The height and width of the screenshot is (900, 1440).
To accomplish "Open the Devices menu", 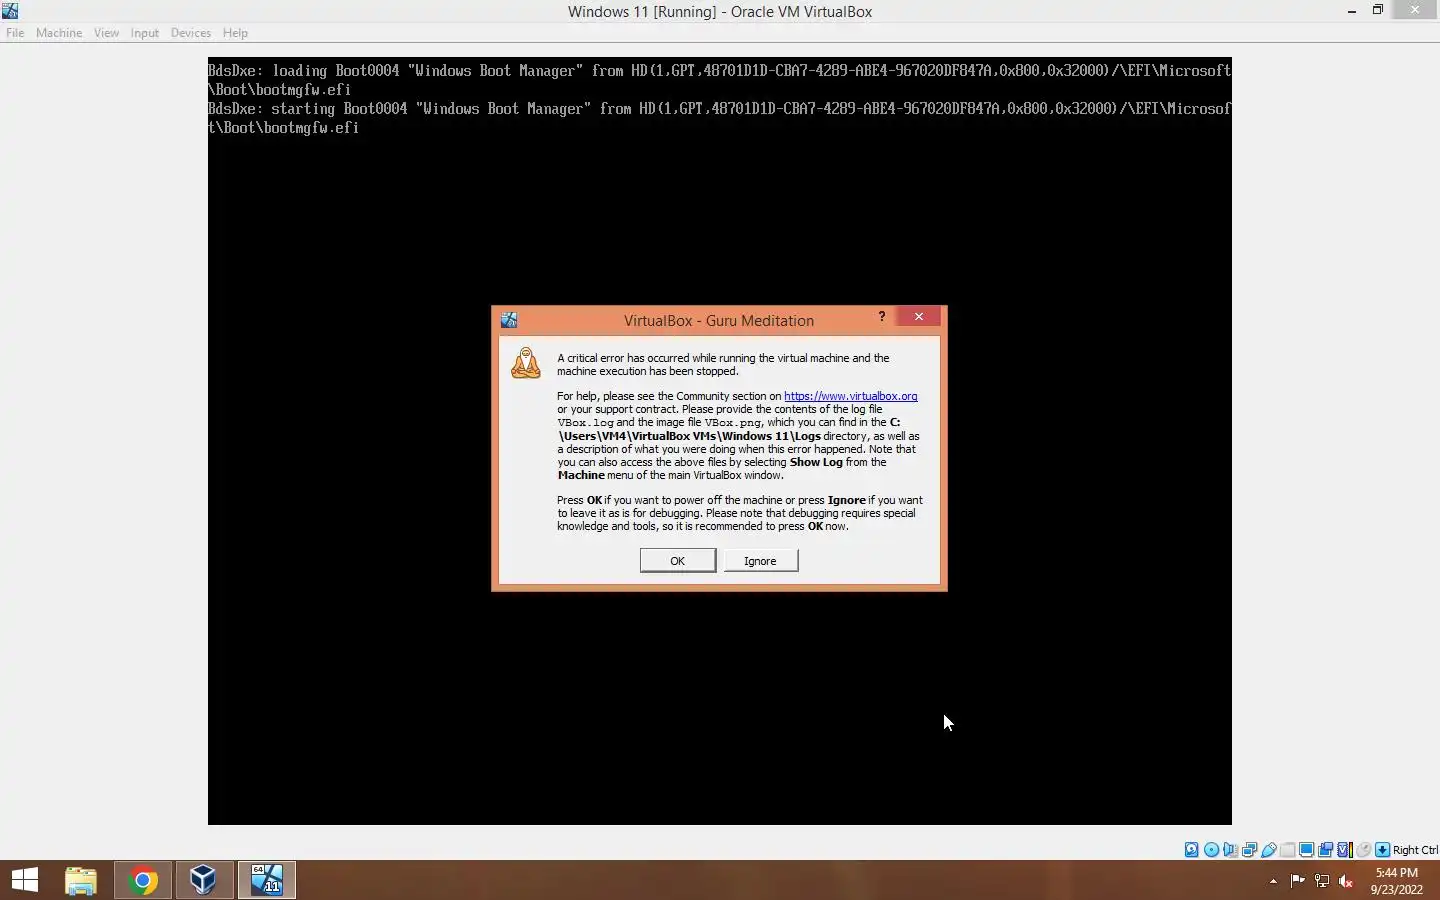I will (190, 33).
